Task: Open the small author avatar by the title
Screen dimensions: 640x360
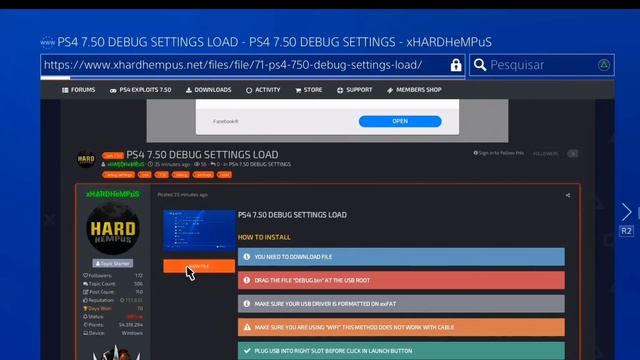Action: (86, 158)
